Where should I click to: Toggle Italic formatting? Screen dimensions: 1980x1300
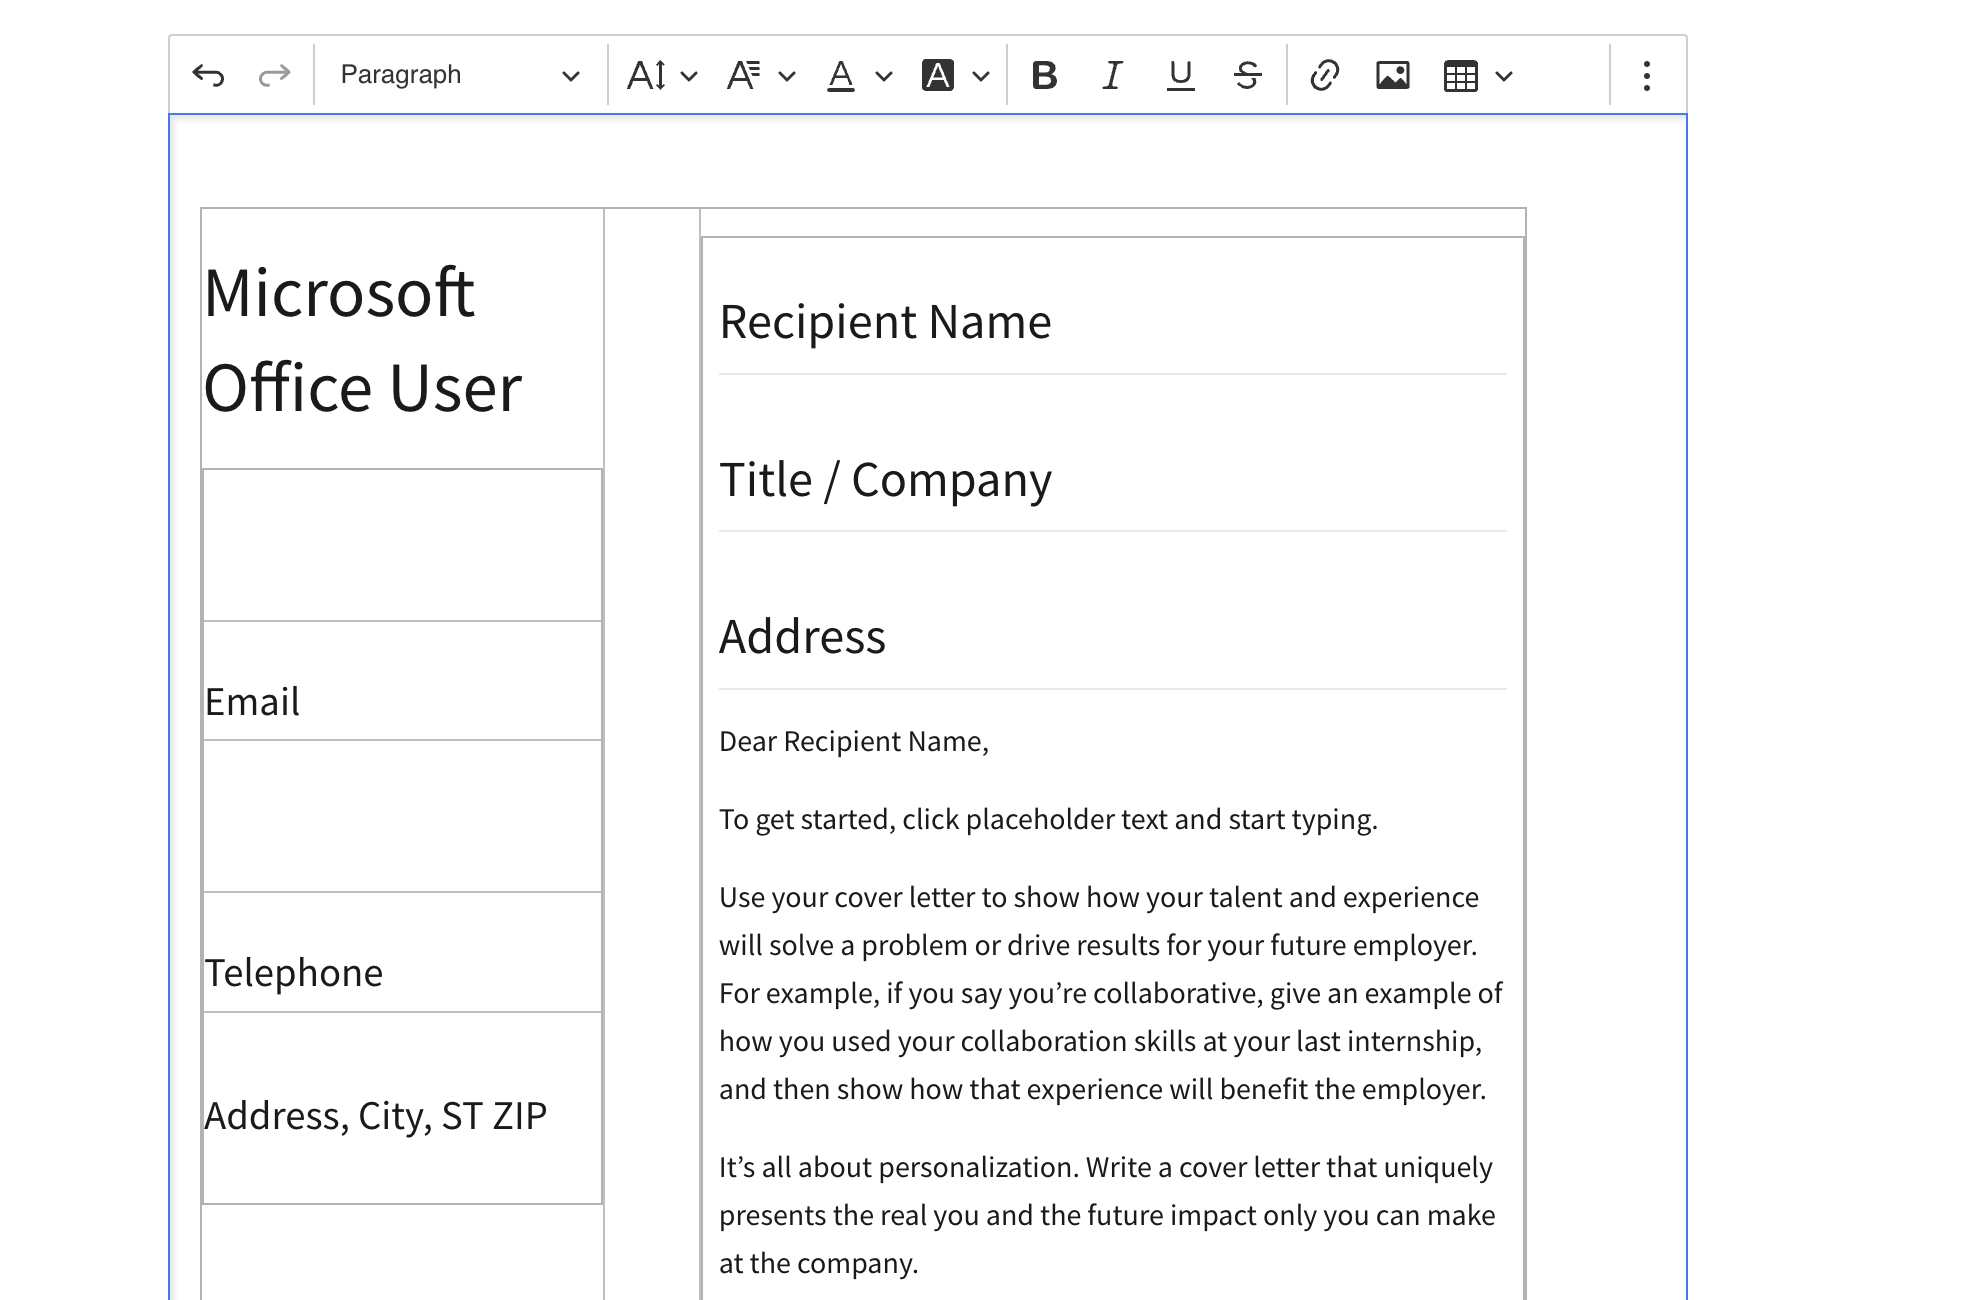point(1112,75)
